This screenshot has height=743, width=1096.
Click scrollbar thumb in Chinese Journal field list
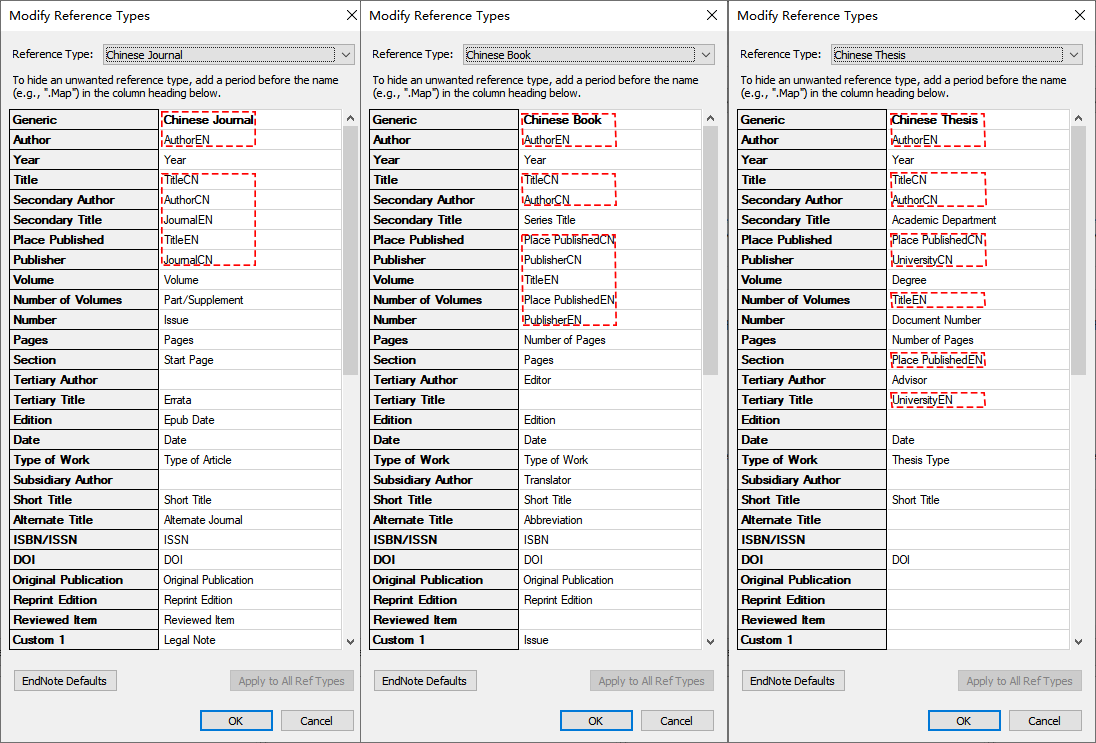tap(350, 251)
